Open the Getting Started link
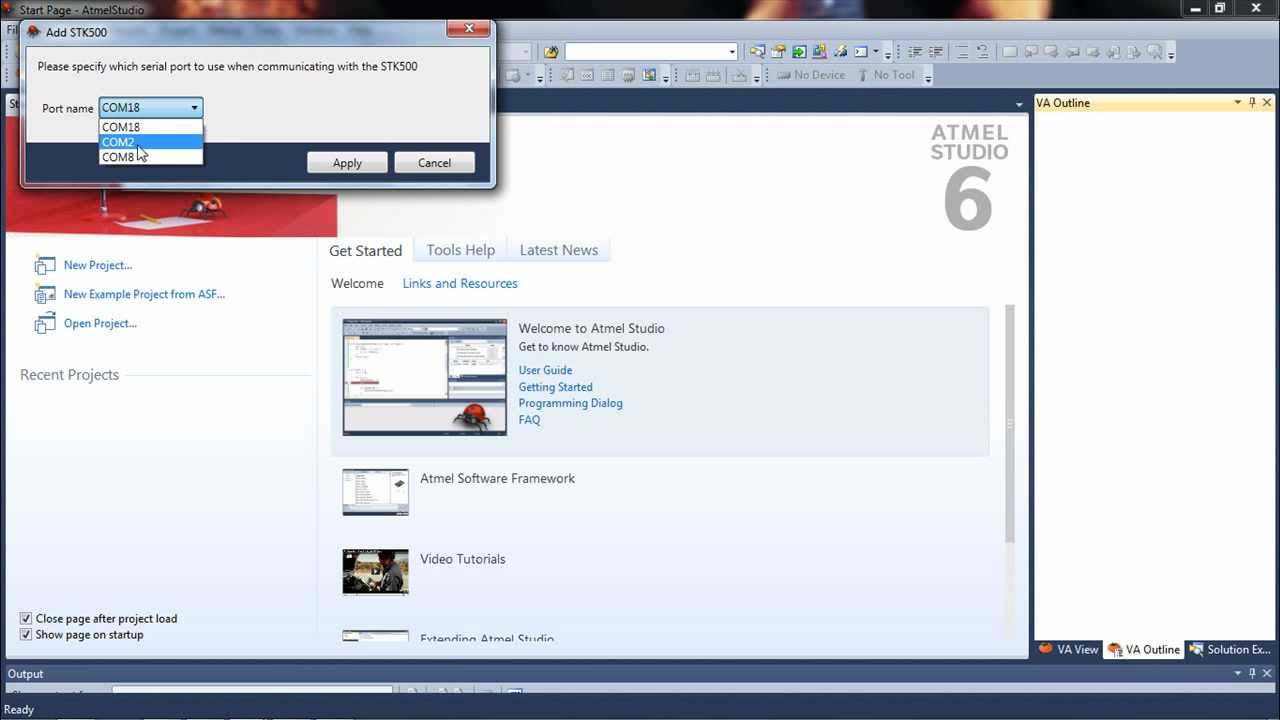Image resolution: width=1280 pixels, height=720 pixels. tap(555, 387)
